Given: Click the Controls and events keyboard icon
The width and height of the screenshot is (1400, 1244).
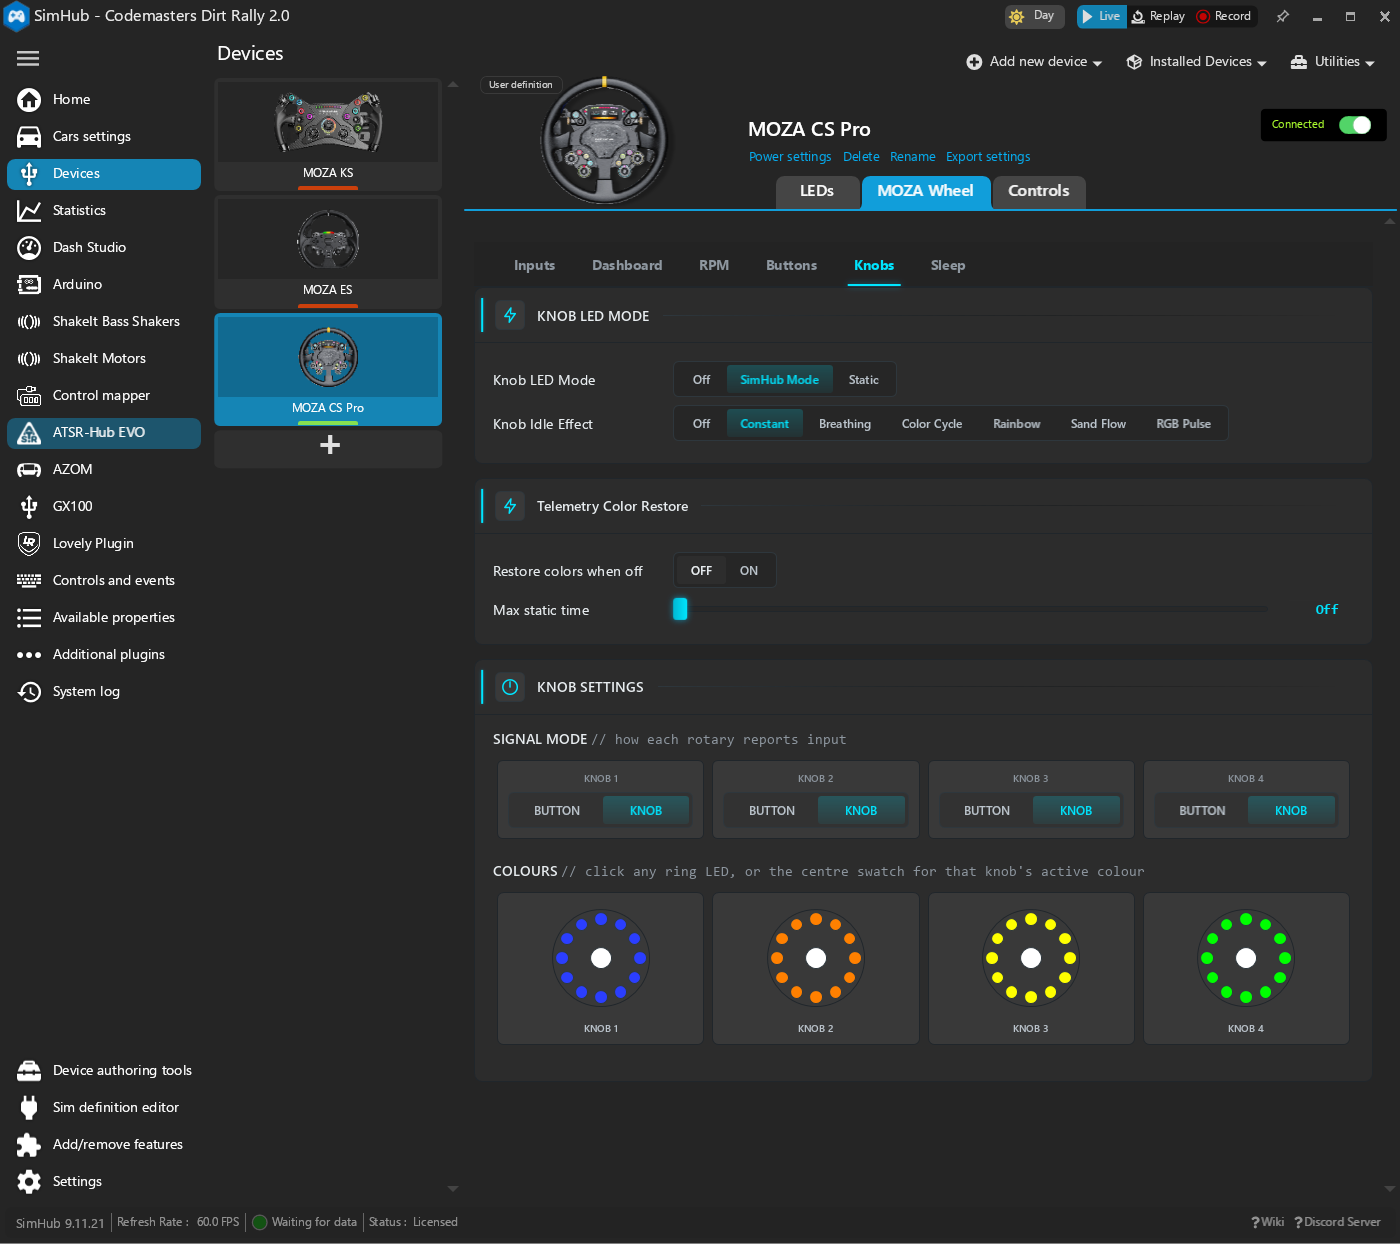Looking at the screenshot, I should pos(29,580).
